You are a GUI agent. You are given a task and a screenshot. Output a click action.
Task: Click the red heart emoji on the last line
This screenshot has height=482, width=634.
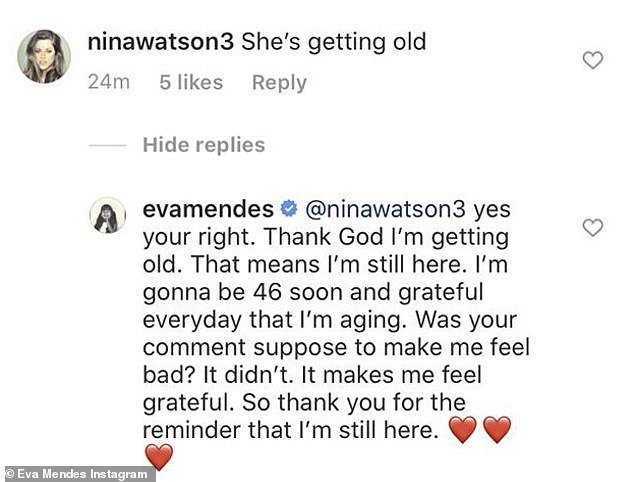(158, 457)
